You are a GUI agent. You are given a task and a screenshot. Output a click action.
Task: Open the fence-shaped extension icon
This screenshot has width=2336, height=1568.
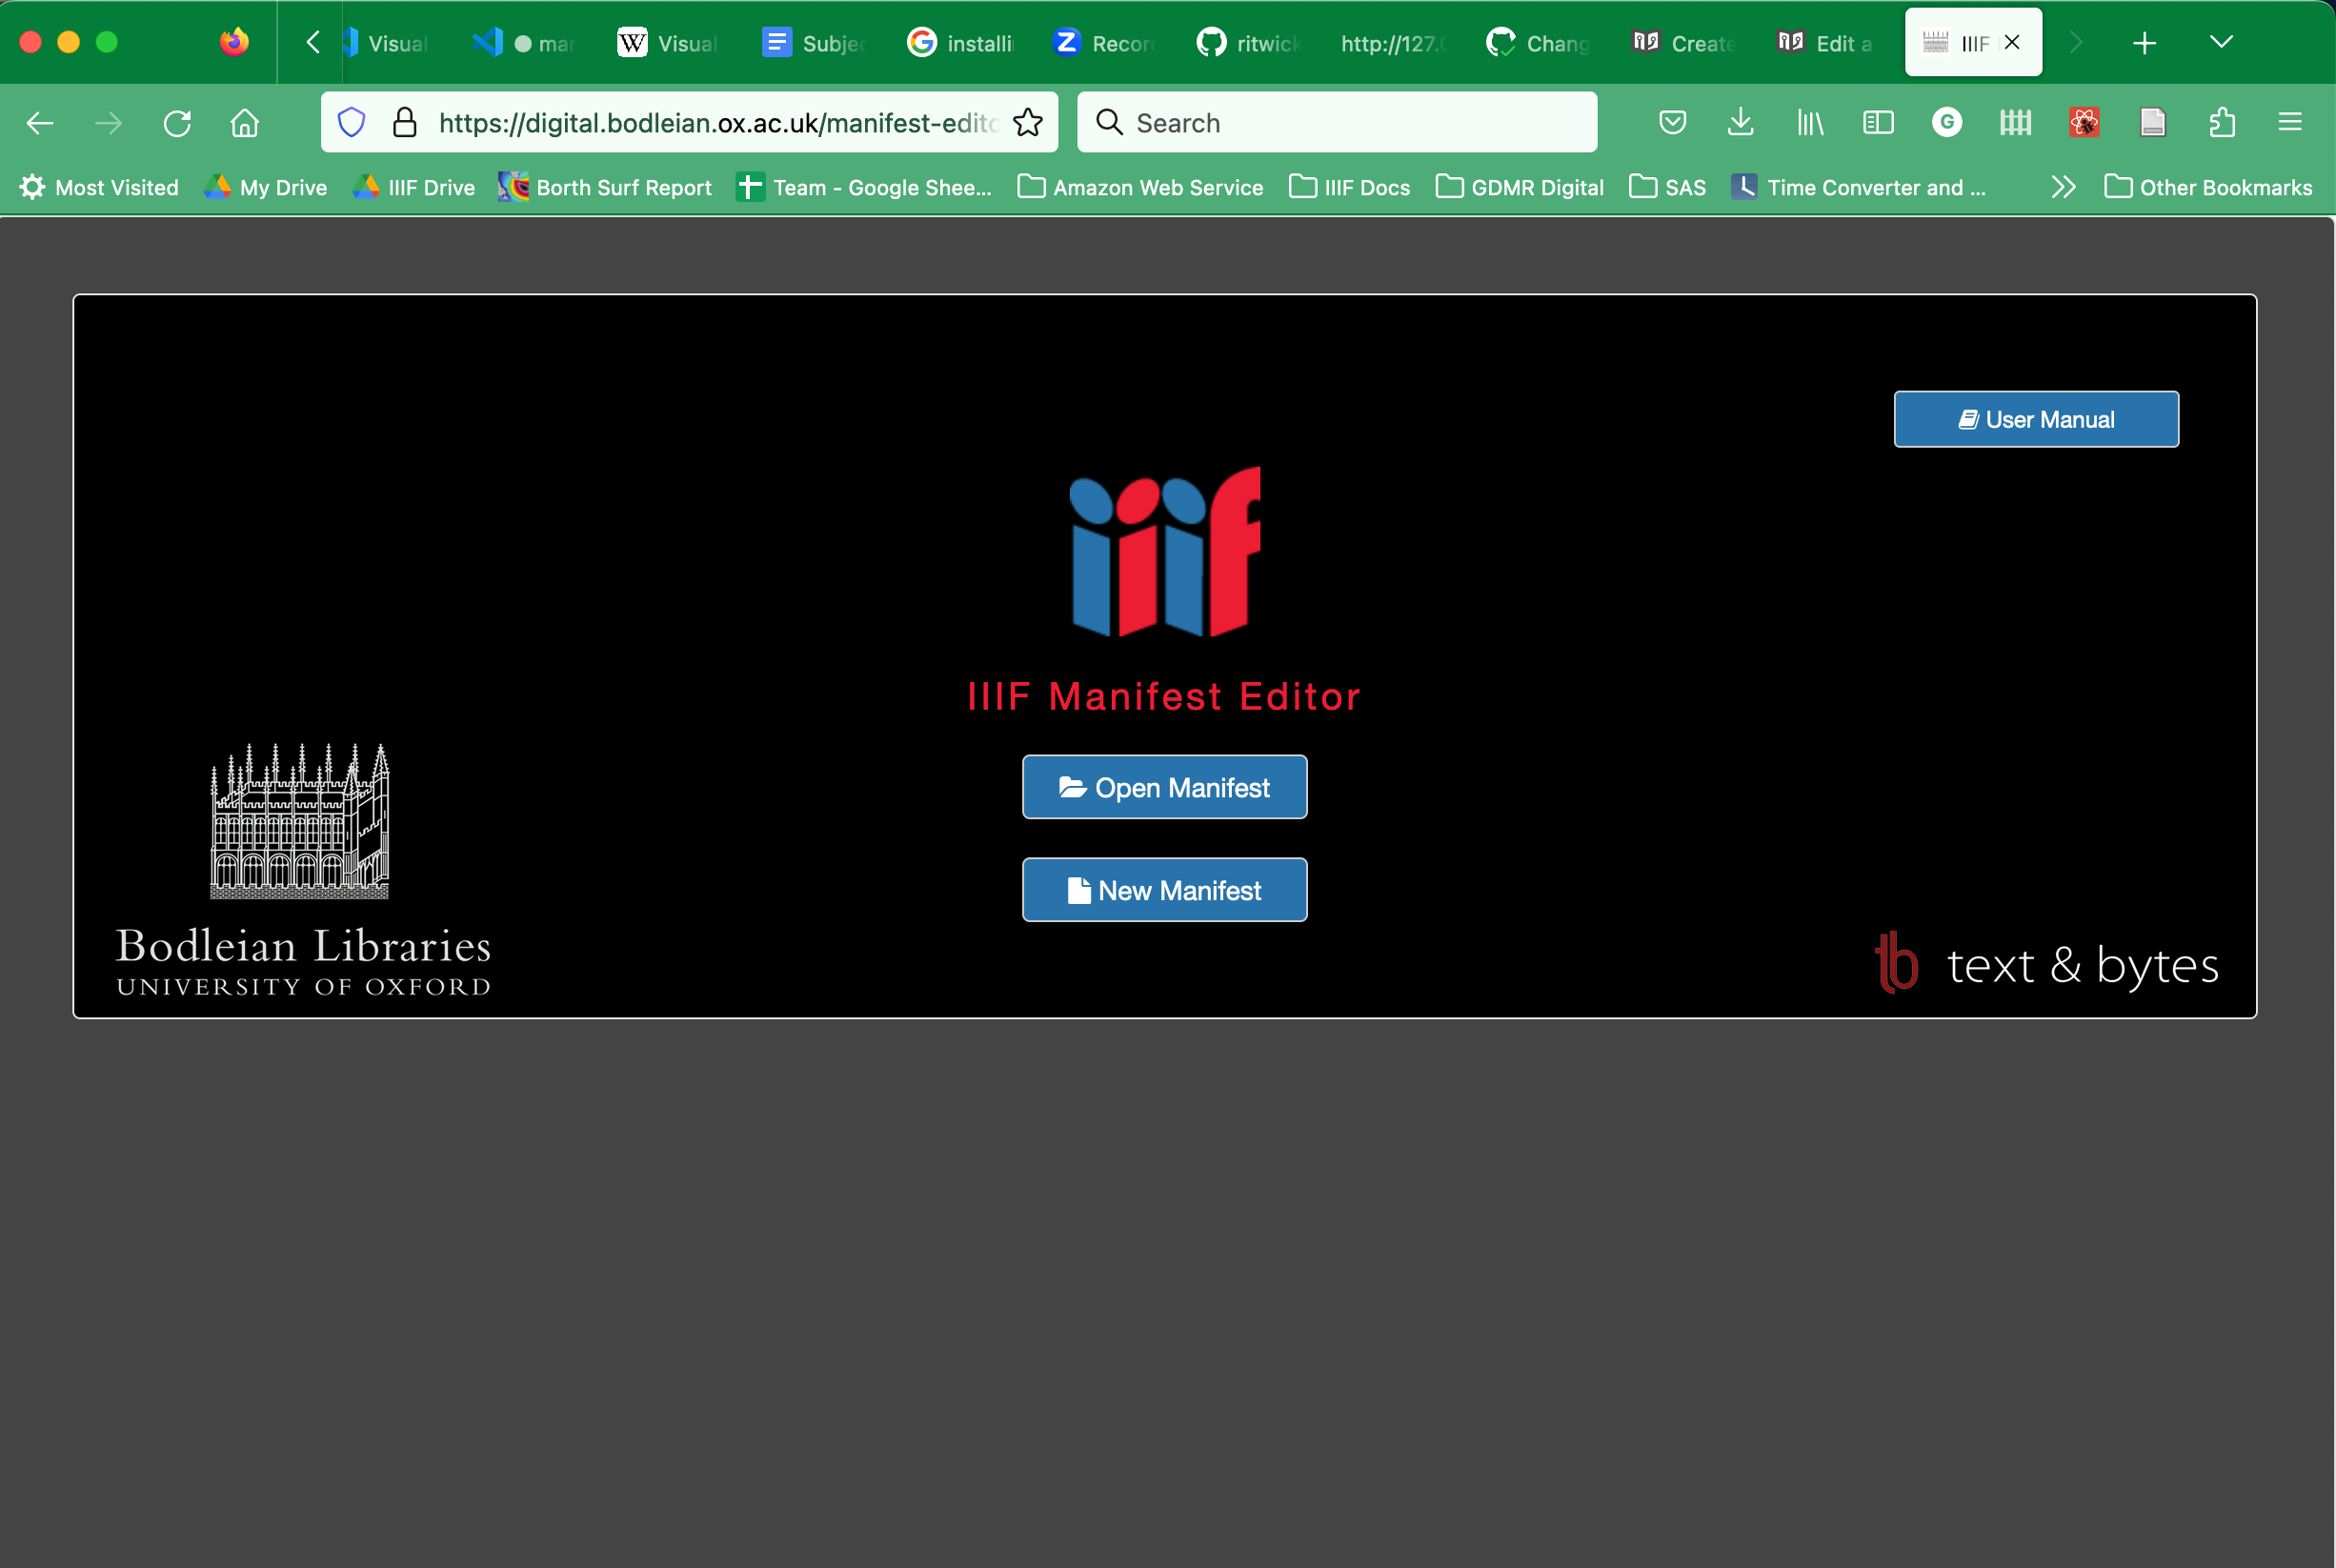tap(2016, 123)
